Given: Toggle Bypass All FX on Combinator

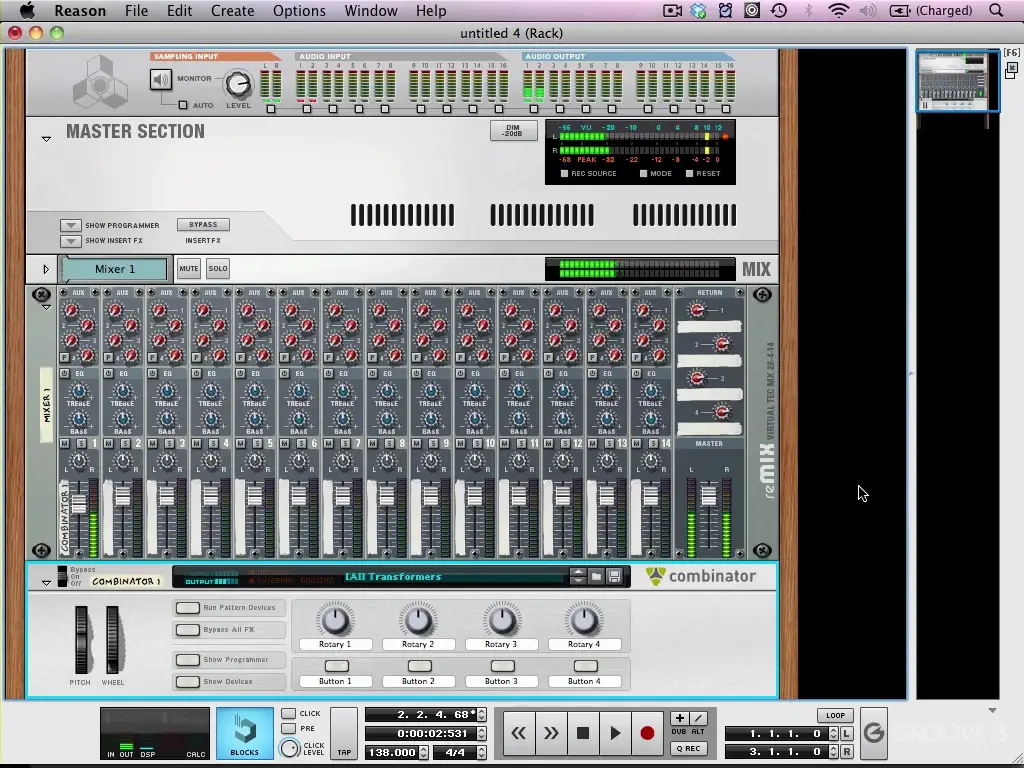Looking at the screenshot, I should tap(187, 630).
